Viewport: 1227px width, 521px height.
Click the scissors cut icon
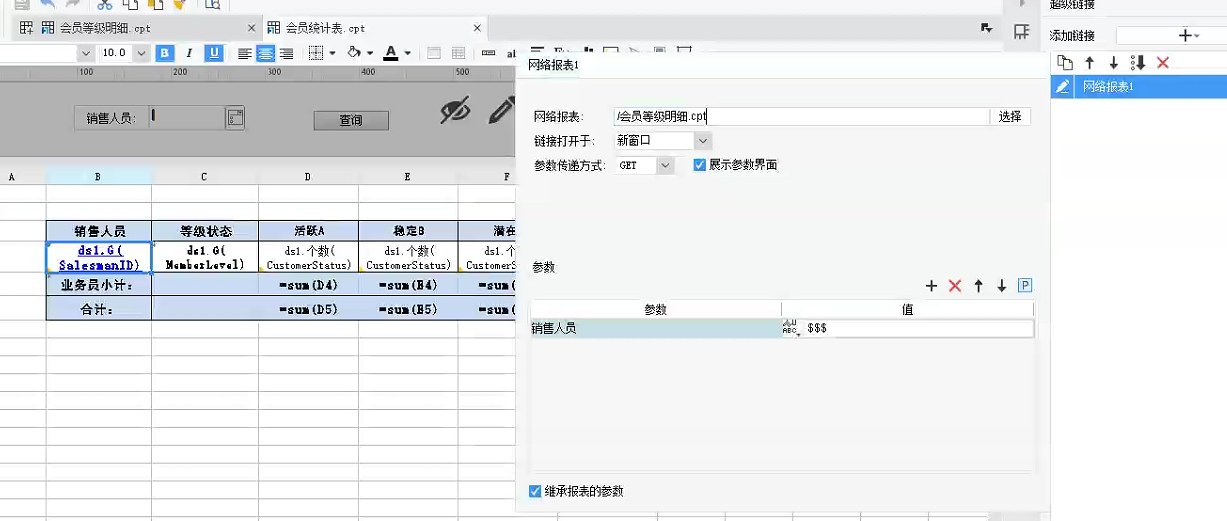tap(104, 4)
